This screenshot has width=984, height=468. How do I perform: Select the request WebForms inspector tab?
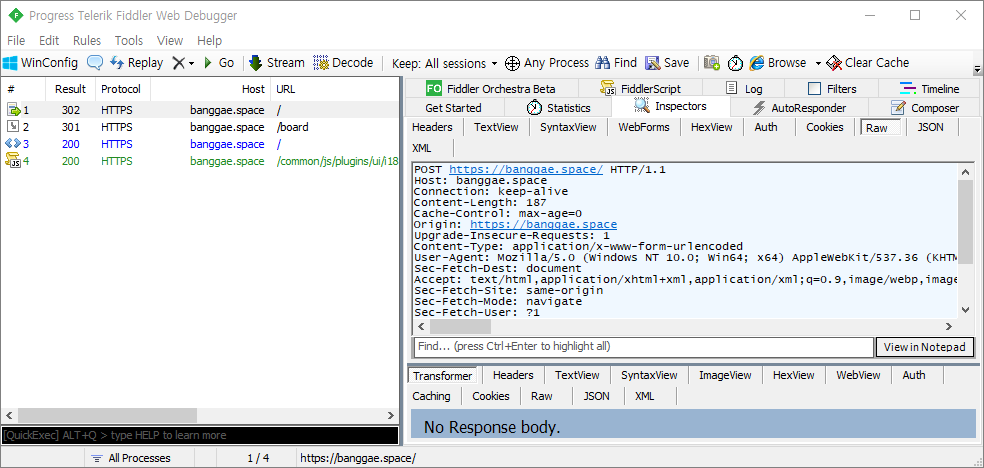(x=644, y=127)
